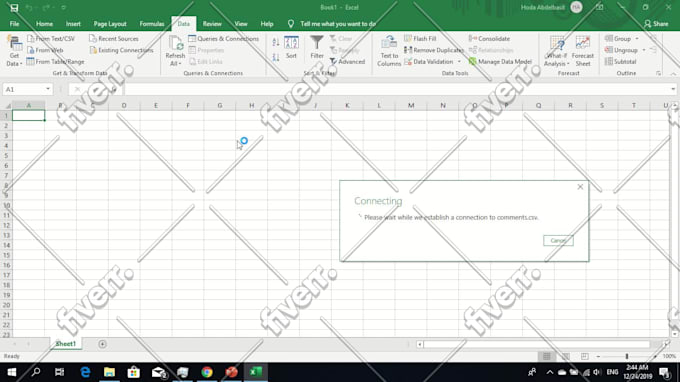Open Microsoft Edge from the taskbar
This screenshot has height=382, width=680.
[85, 372]
